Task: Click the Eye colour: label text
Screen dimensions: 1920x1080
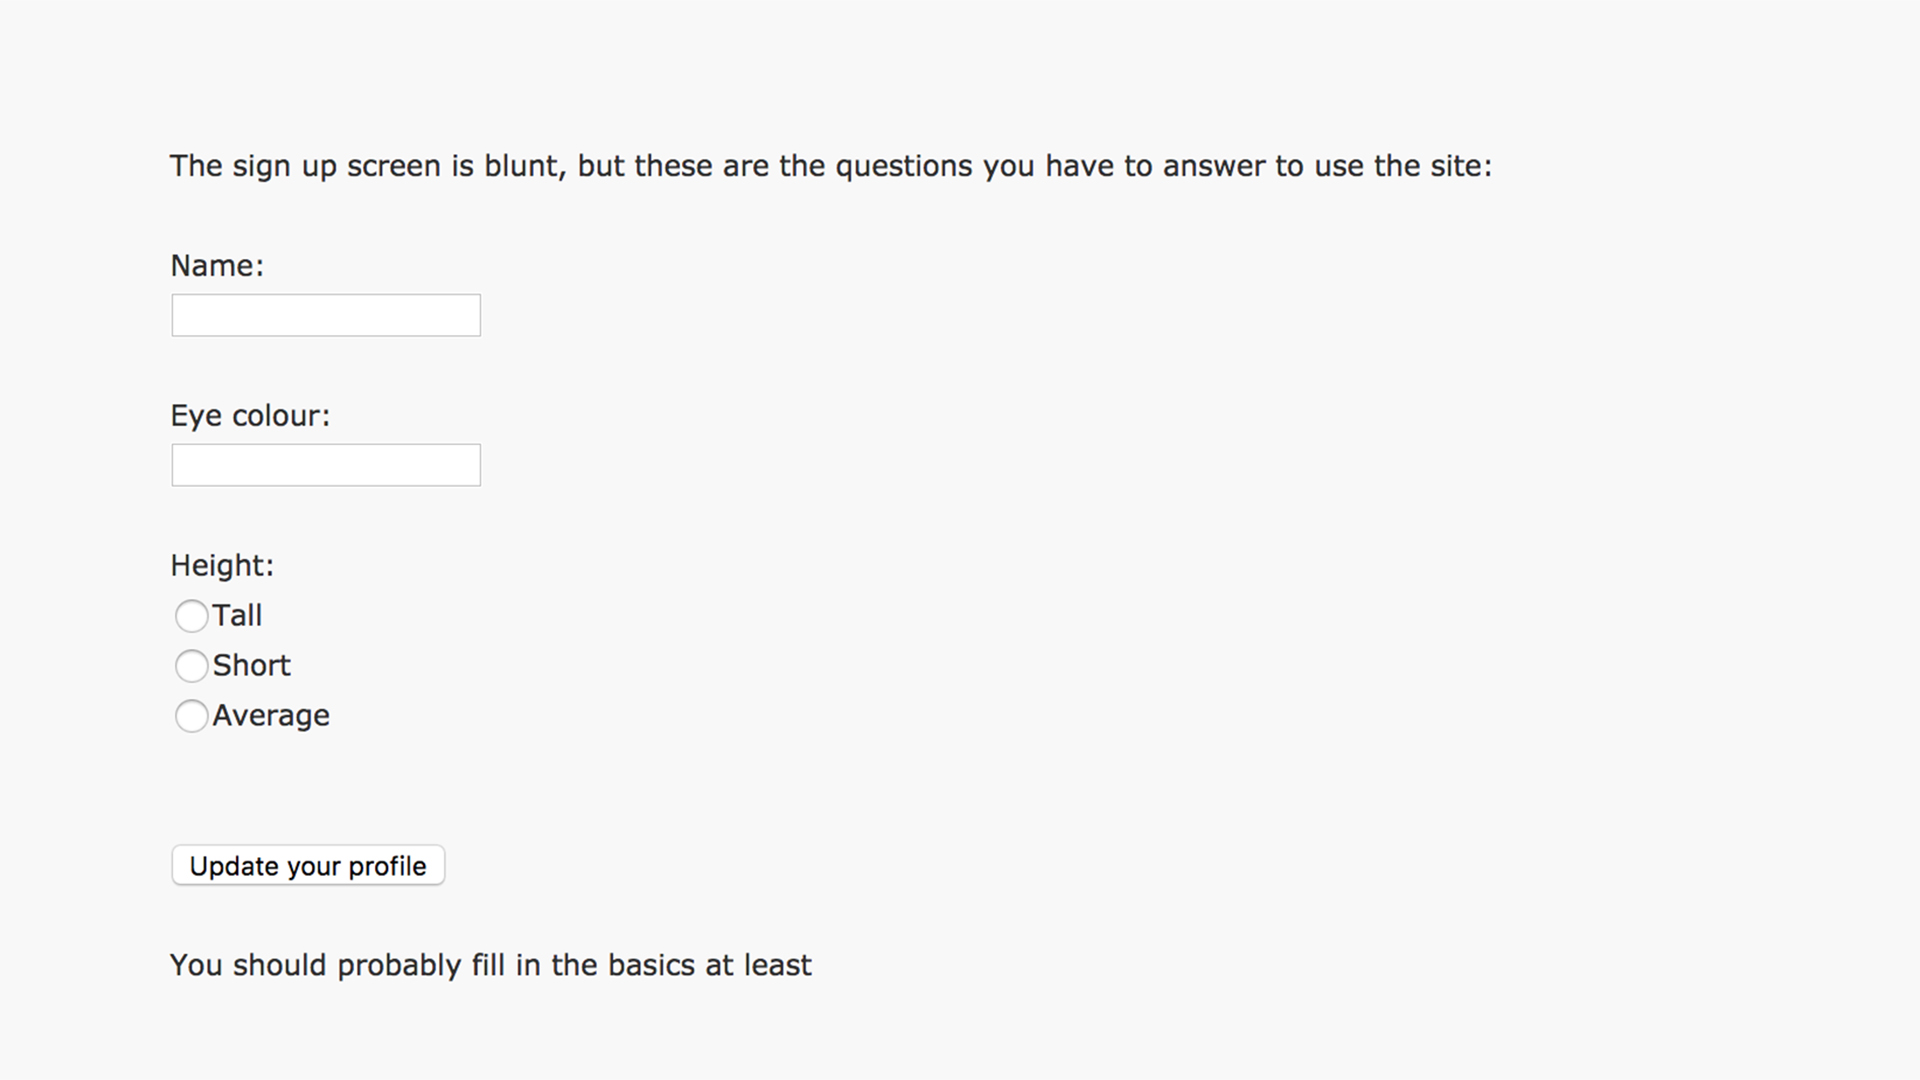Action: coord(250,416)
